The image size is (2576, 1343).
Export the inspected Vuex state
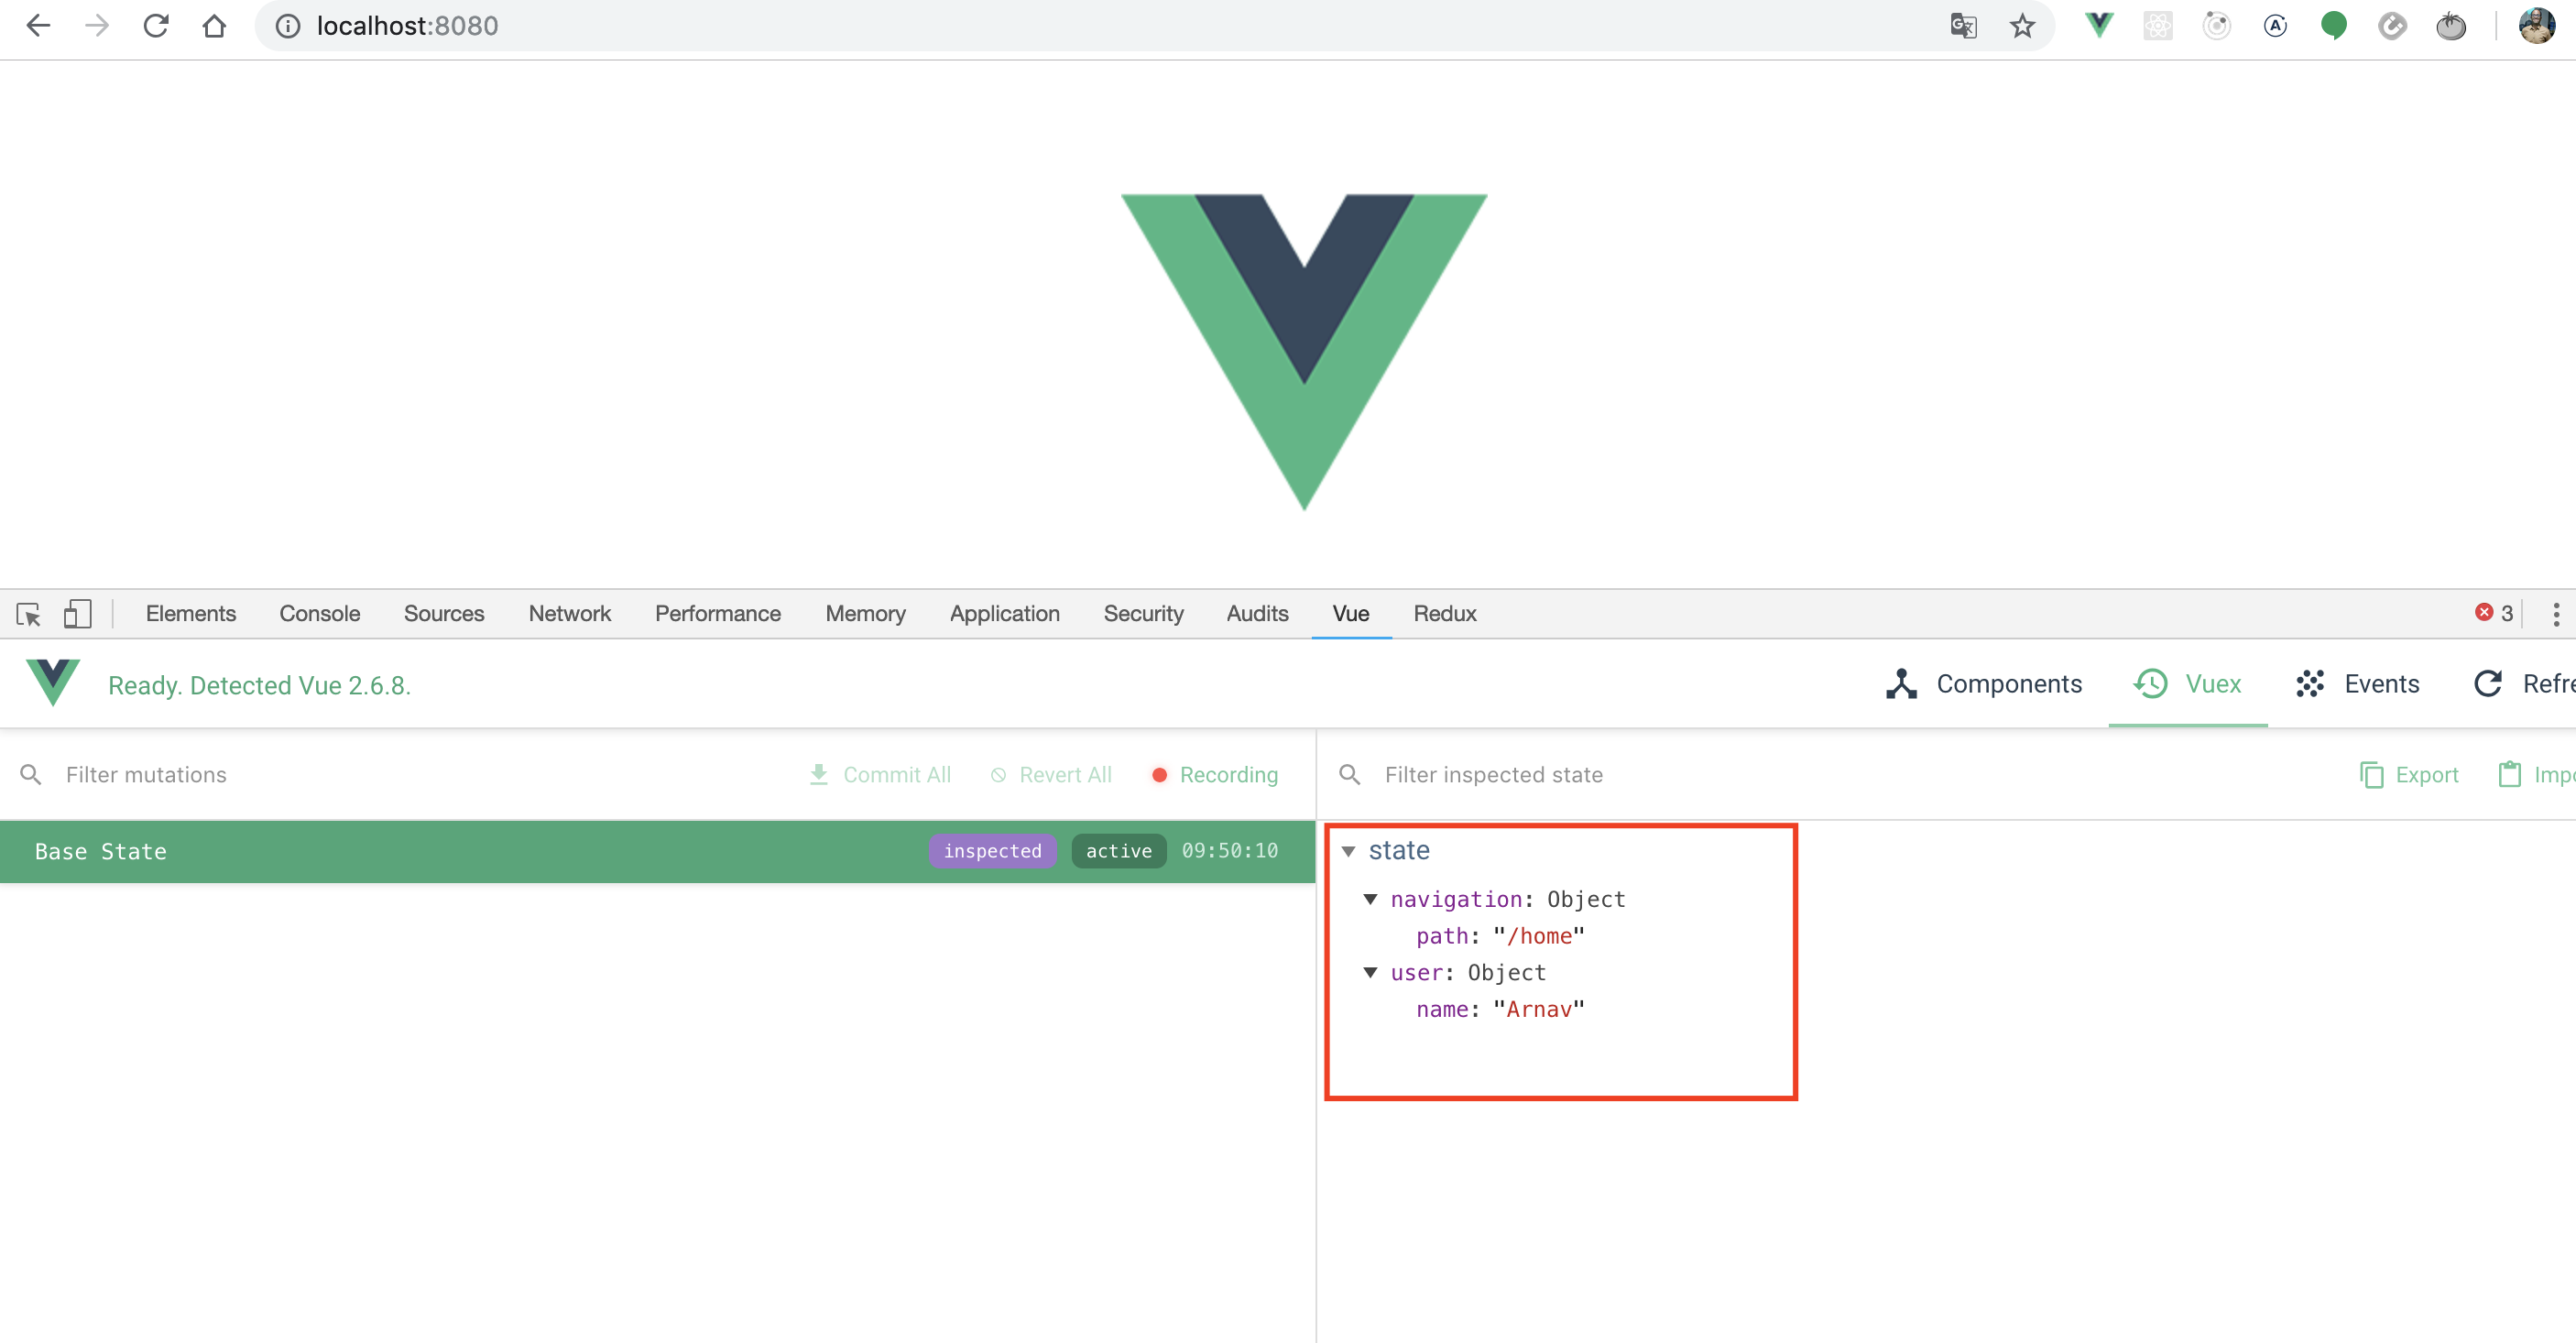pyautogui.click(x=2409, y=774)
